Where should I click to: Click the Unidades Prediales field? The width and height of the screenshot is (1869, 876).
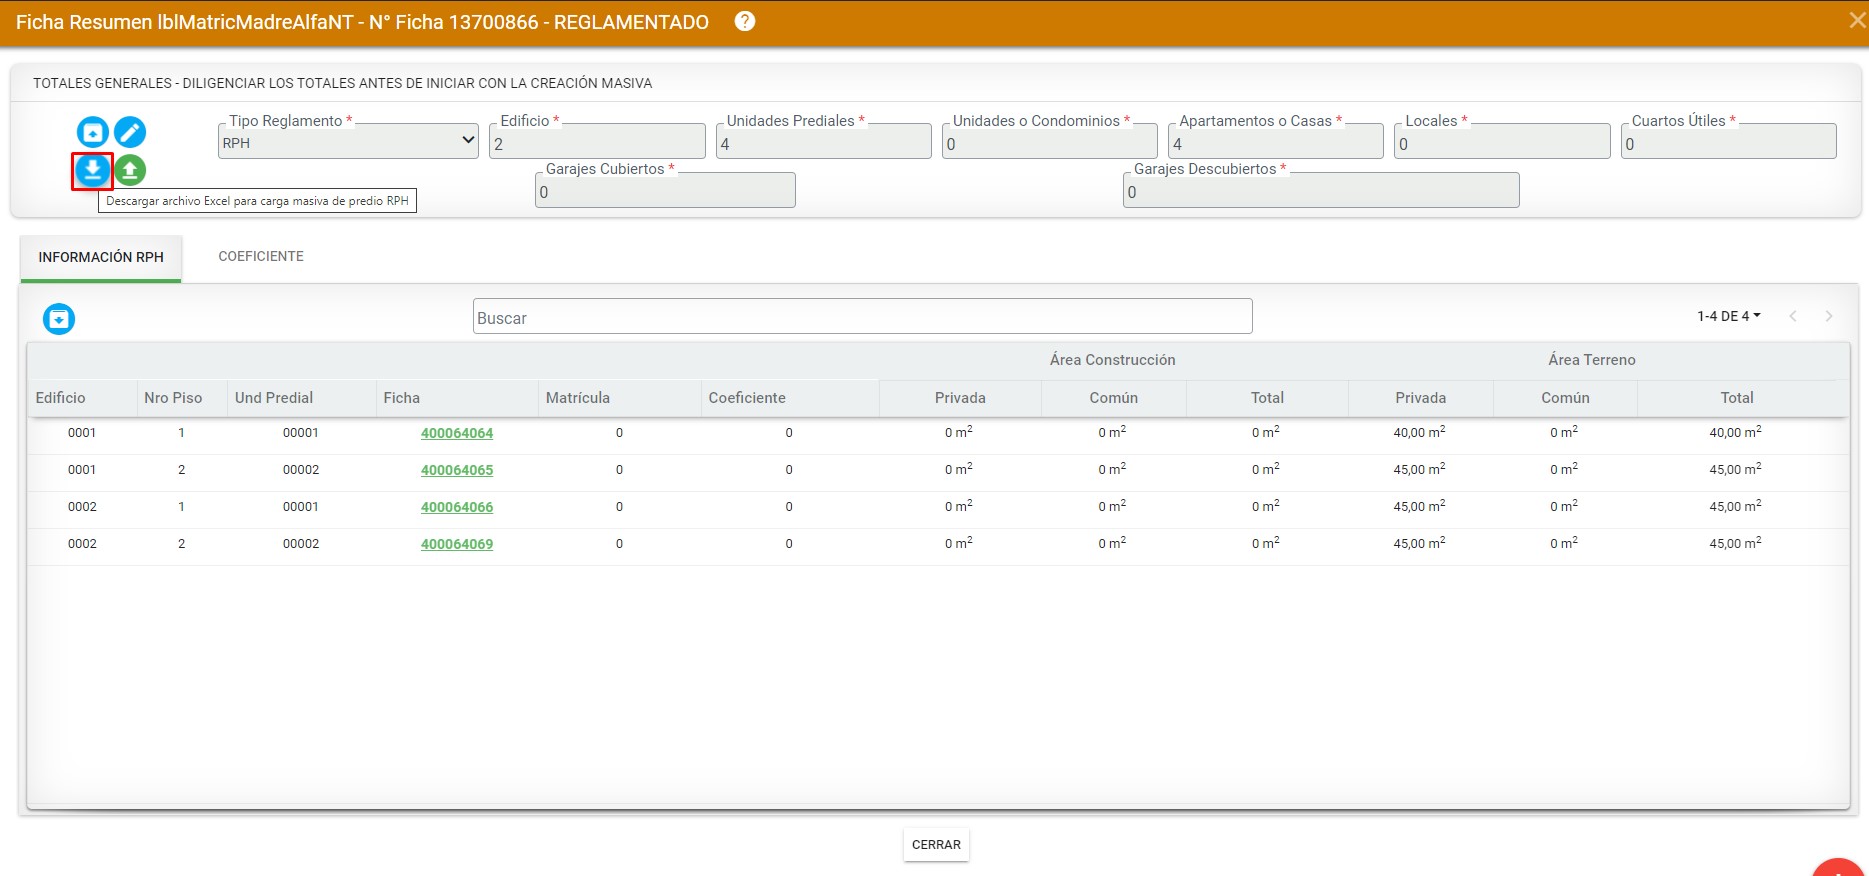pos(824,143)
